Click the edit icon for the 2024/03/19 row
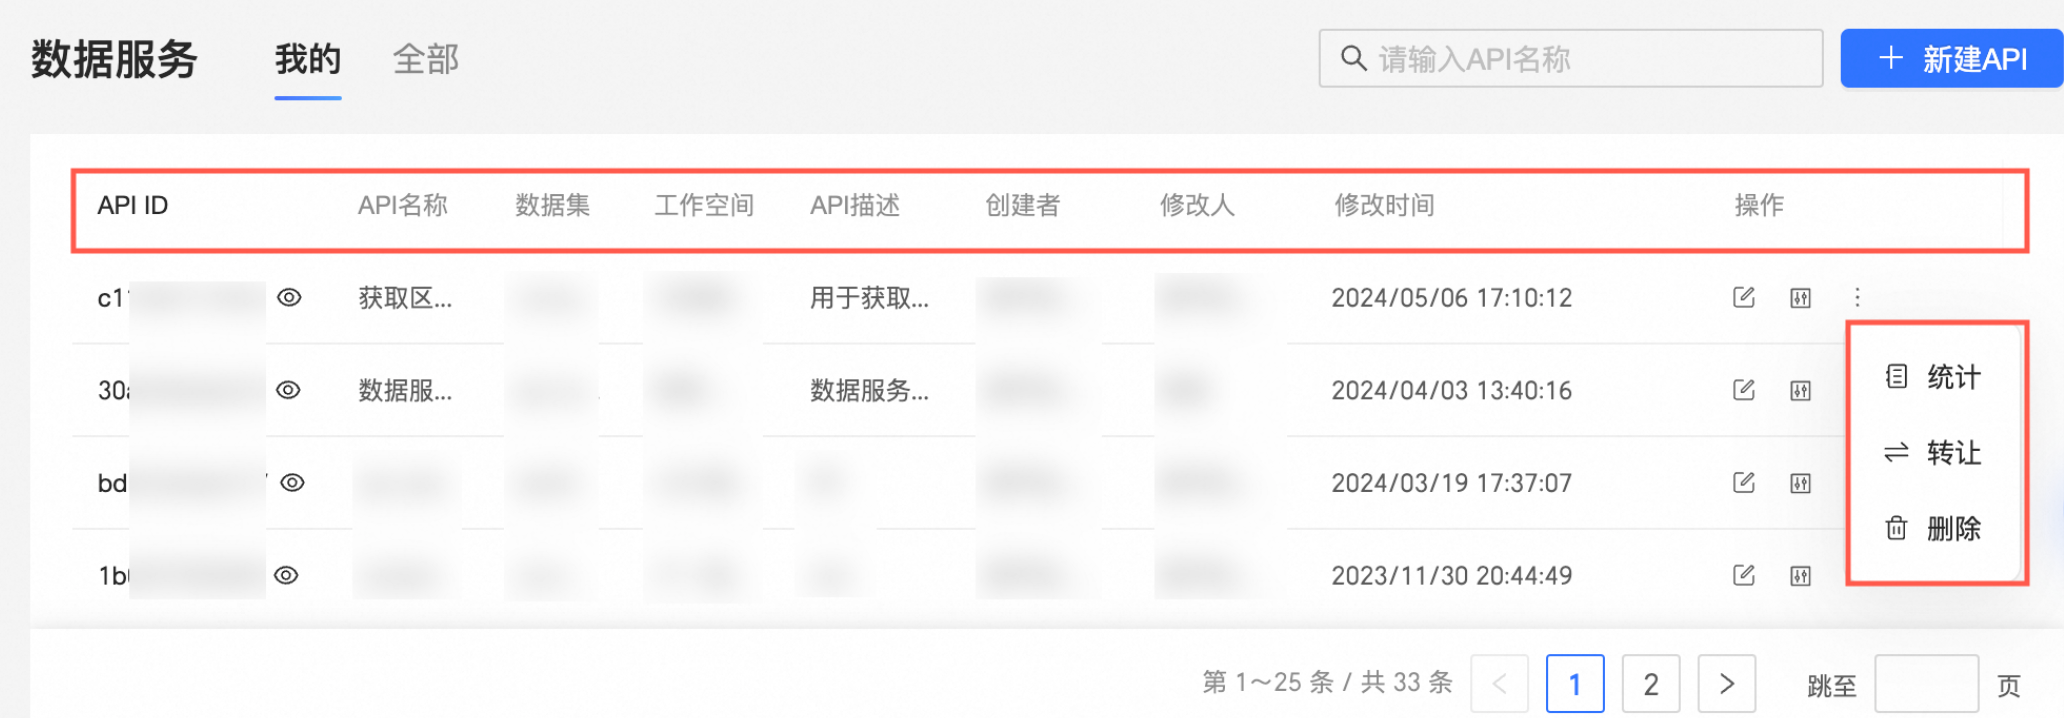 pos(1743,482)
